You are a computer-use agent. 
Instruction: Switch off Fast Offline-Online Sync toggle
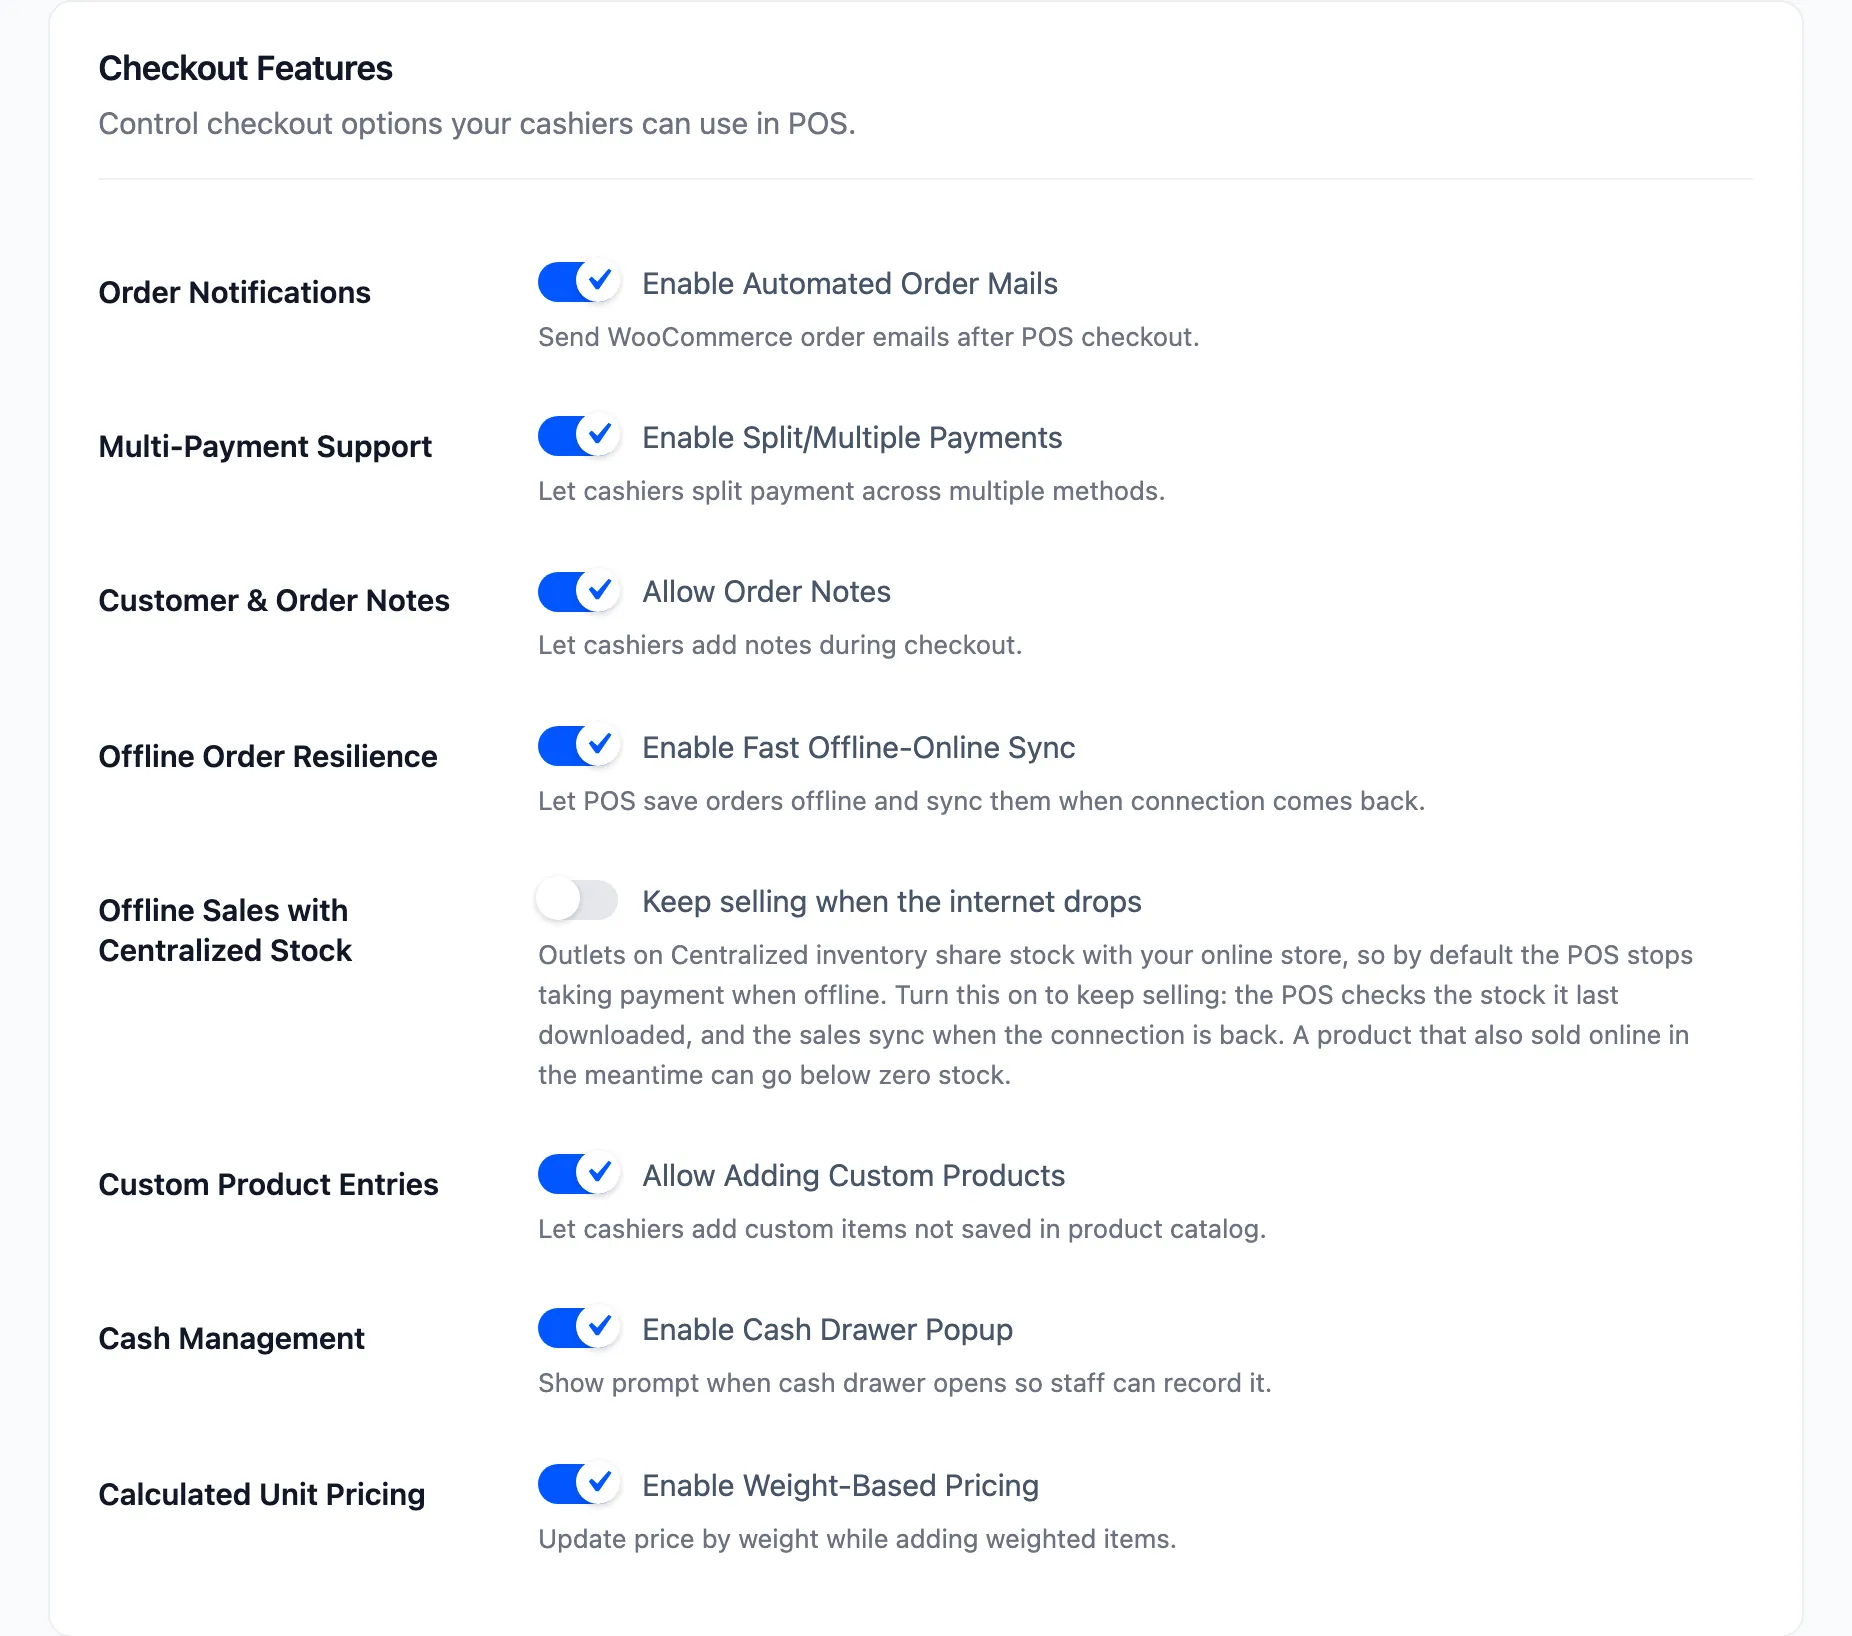point(578,746)
